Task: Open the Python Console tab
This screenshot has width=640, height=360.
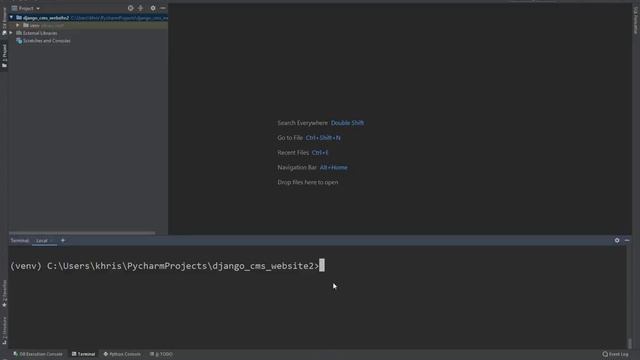Action: (x=122, y=354)
